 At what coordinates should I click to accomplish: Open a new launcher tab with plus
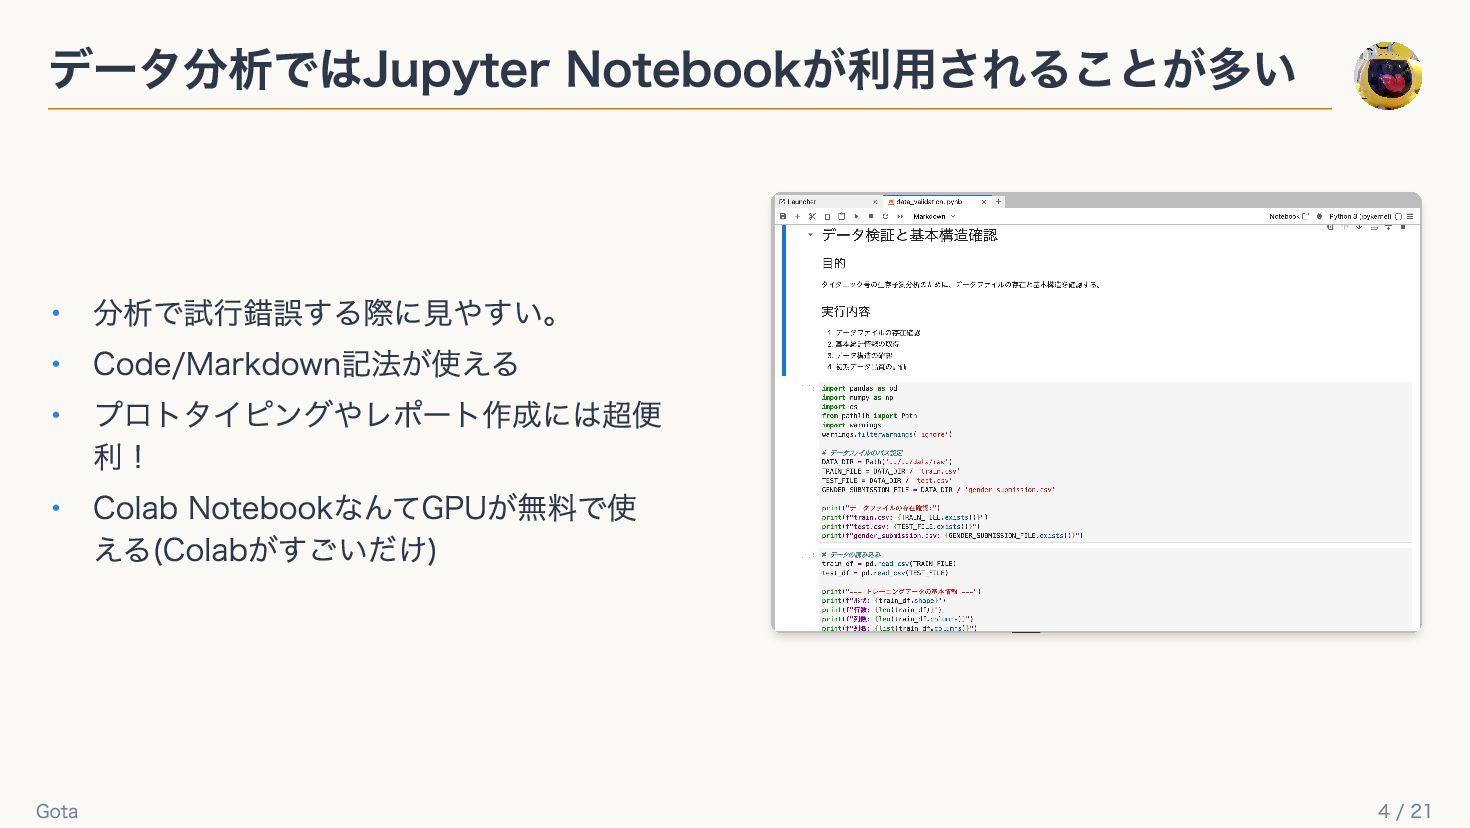pyautogui.click(x=998, y=202)
